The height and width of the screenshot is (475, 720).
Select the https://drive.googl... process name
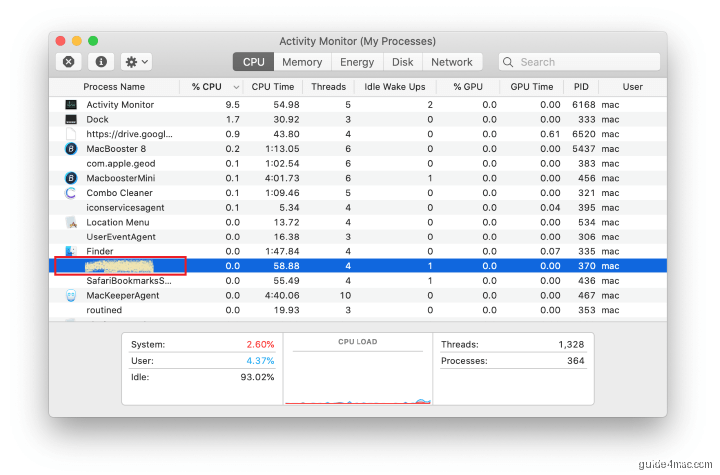point(129,134)
